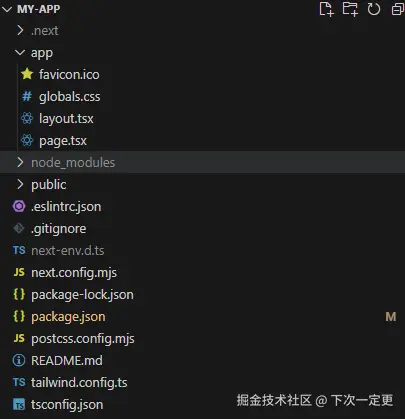Click the info icon of README.md
The width and height of the screenshot is (405, 419).
19,360
